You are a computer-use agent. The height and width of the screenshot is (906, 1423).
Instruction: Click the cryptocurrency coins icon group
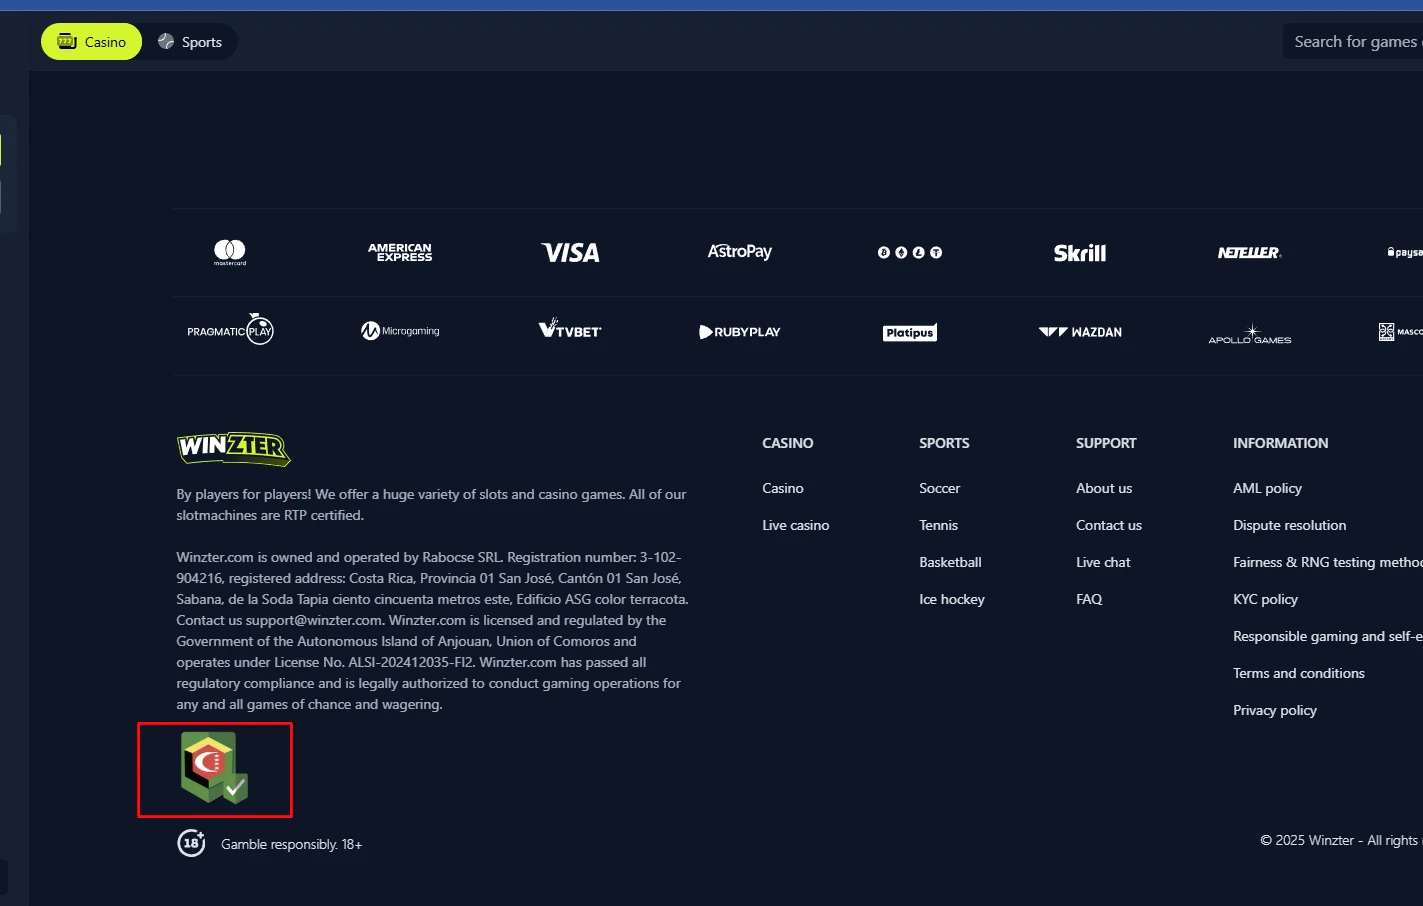coord(910,253)
